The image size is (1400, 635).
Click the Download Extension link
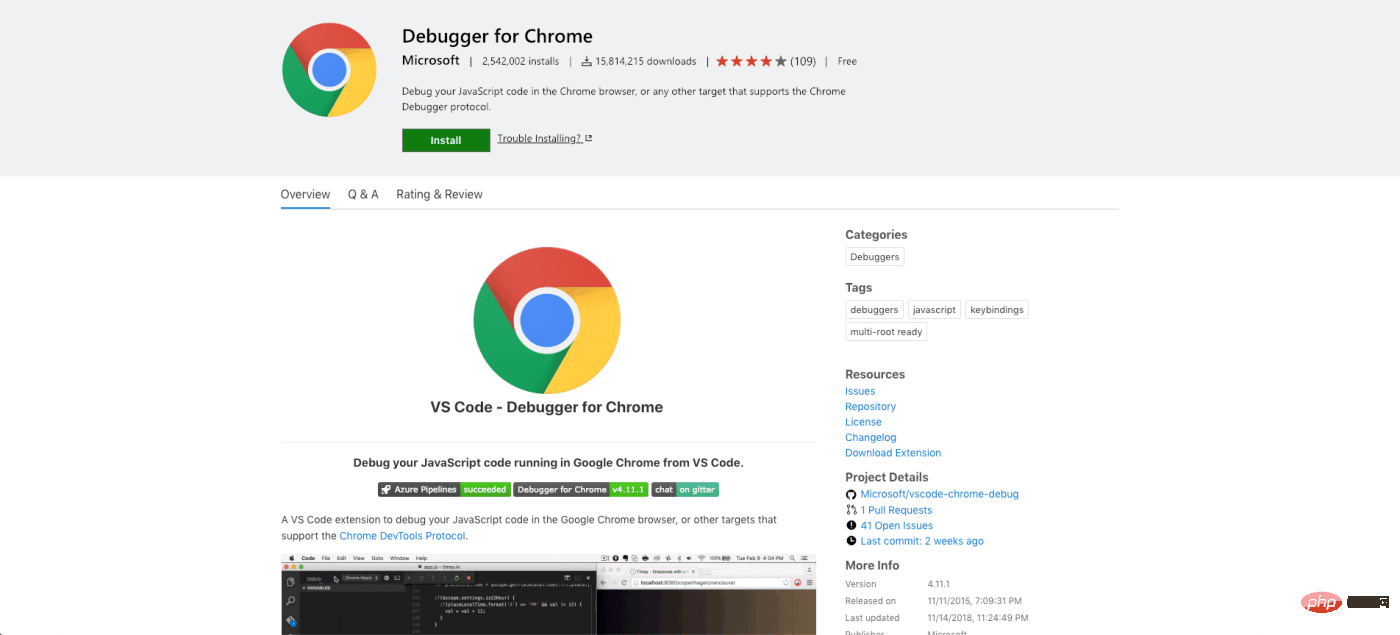[893, 453]
